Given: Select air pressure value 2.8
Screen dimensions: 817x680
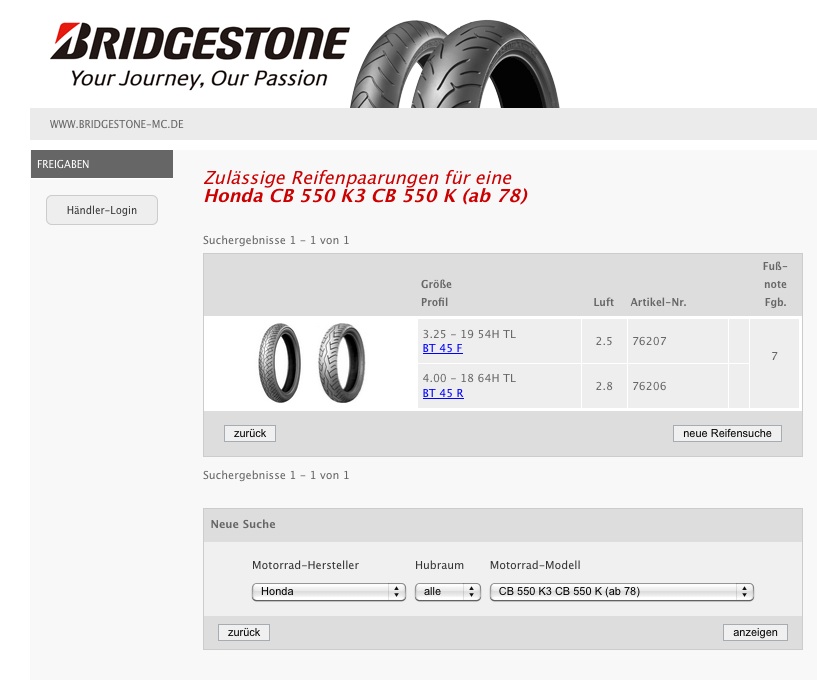Looking at the screenshot, I should 604,386.
